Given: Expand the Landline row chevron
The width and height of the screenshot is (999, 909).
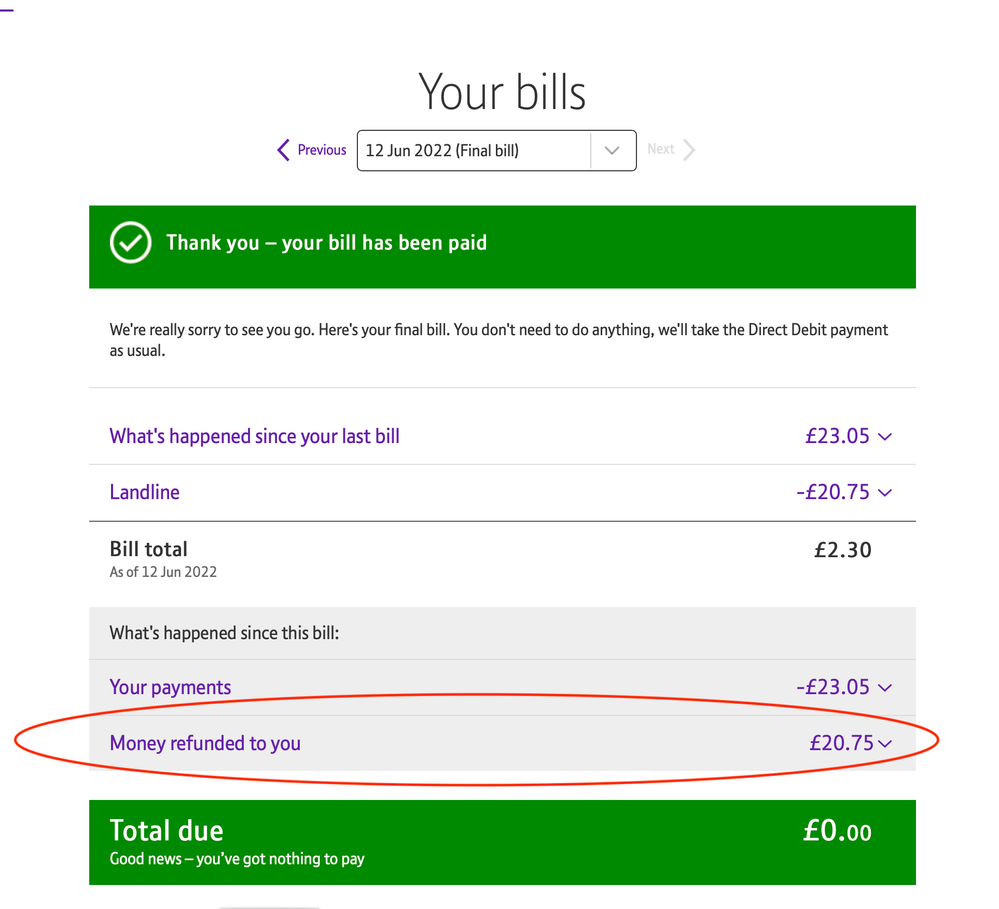Looking at the screenshot, I should coord(884,493).
